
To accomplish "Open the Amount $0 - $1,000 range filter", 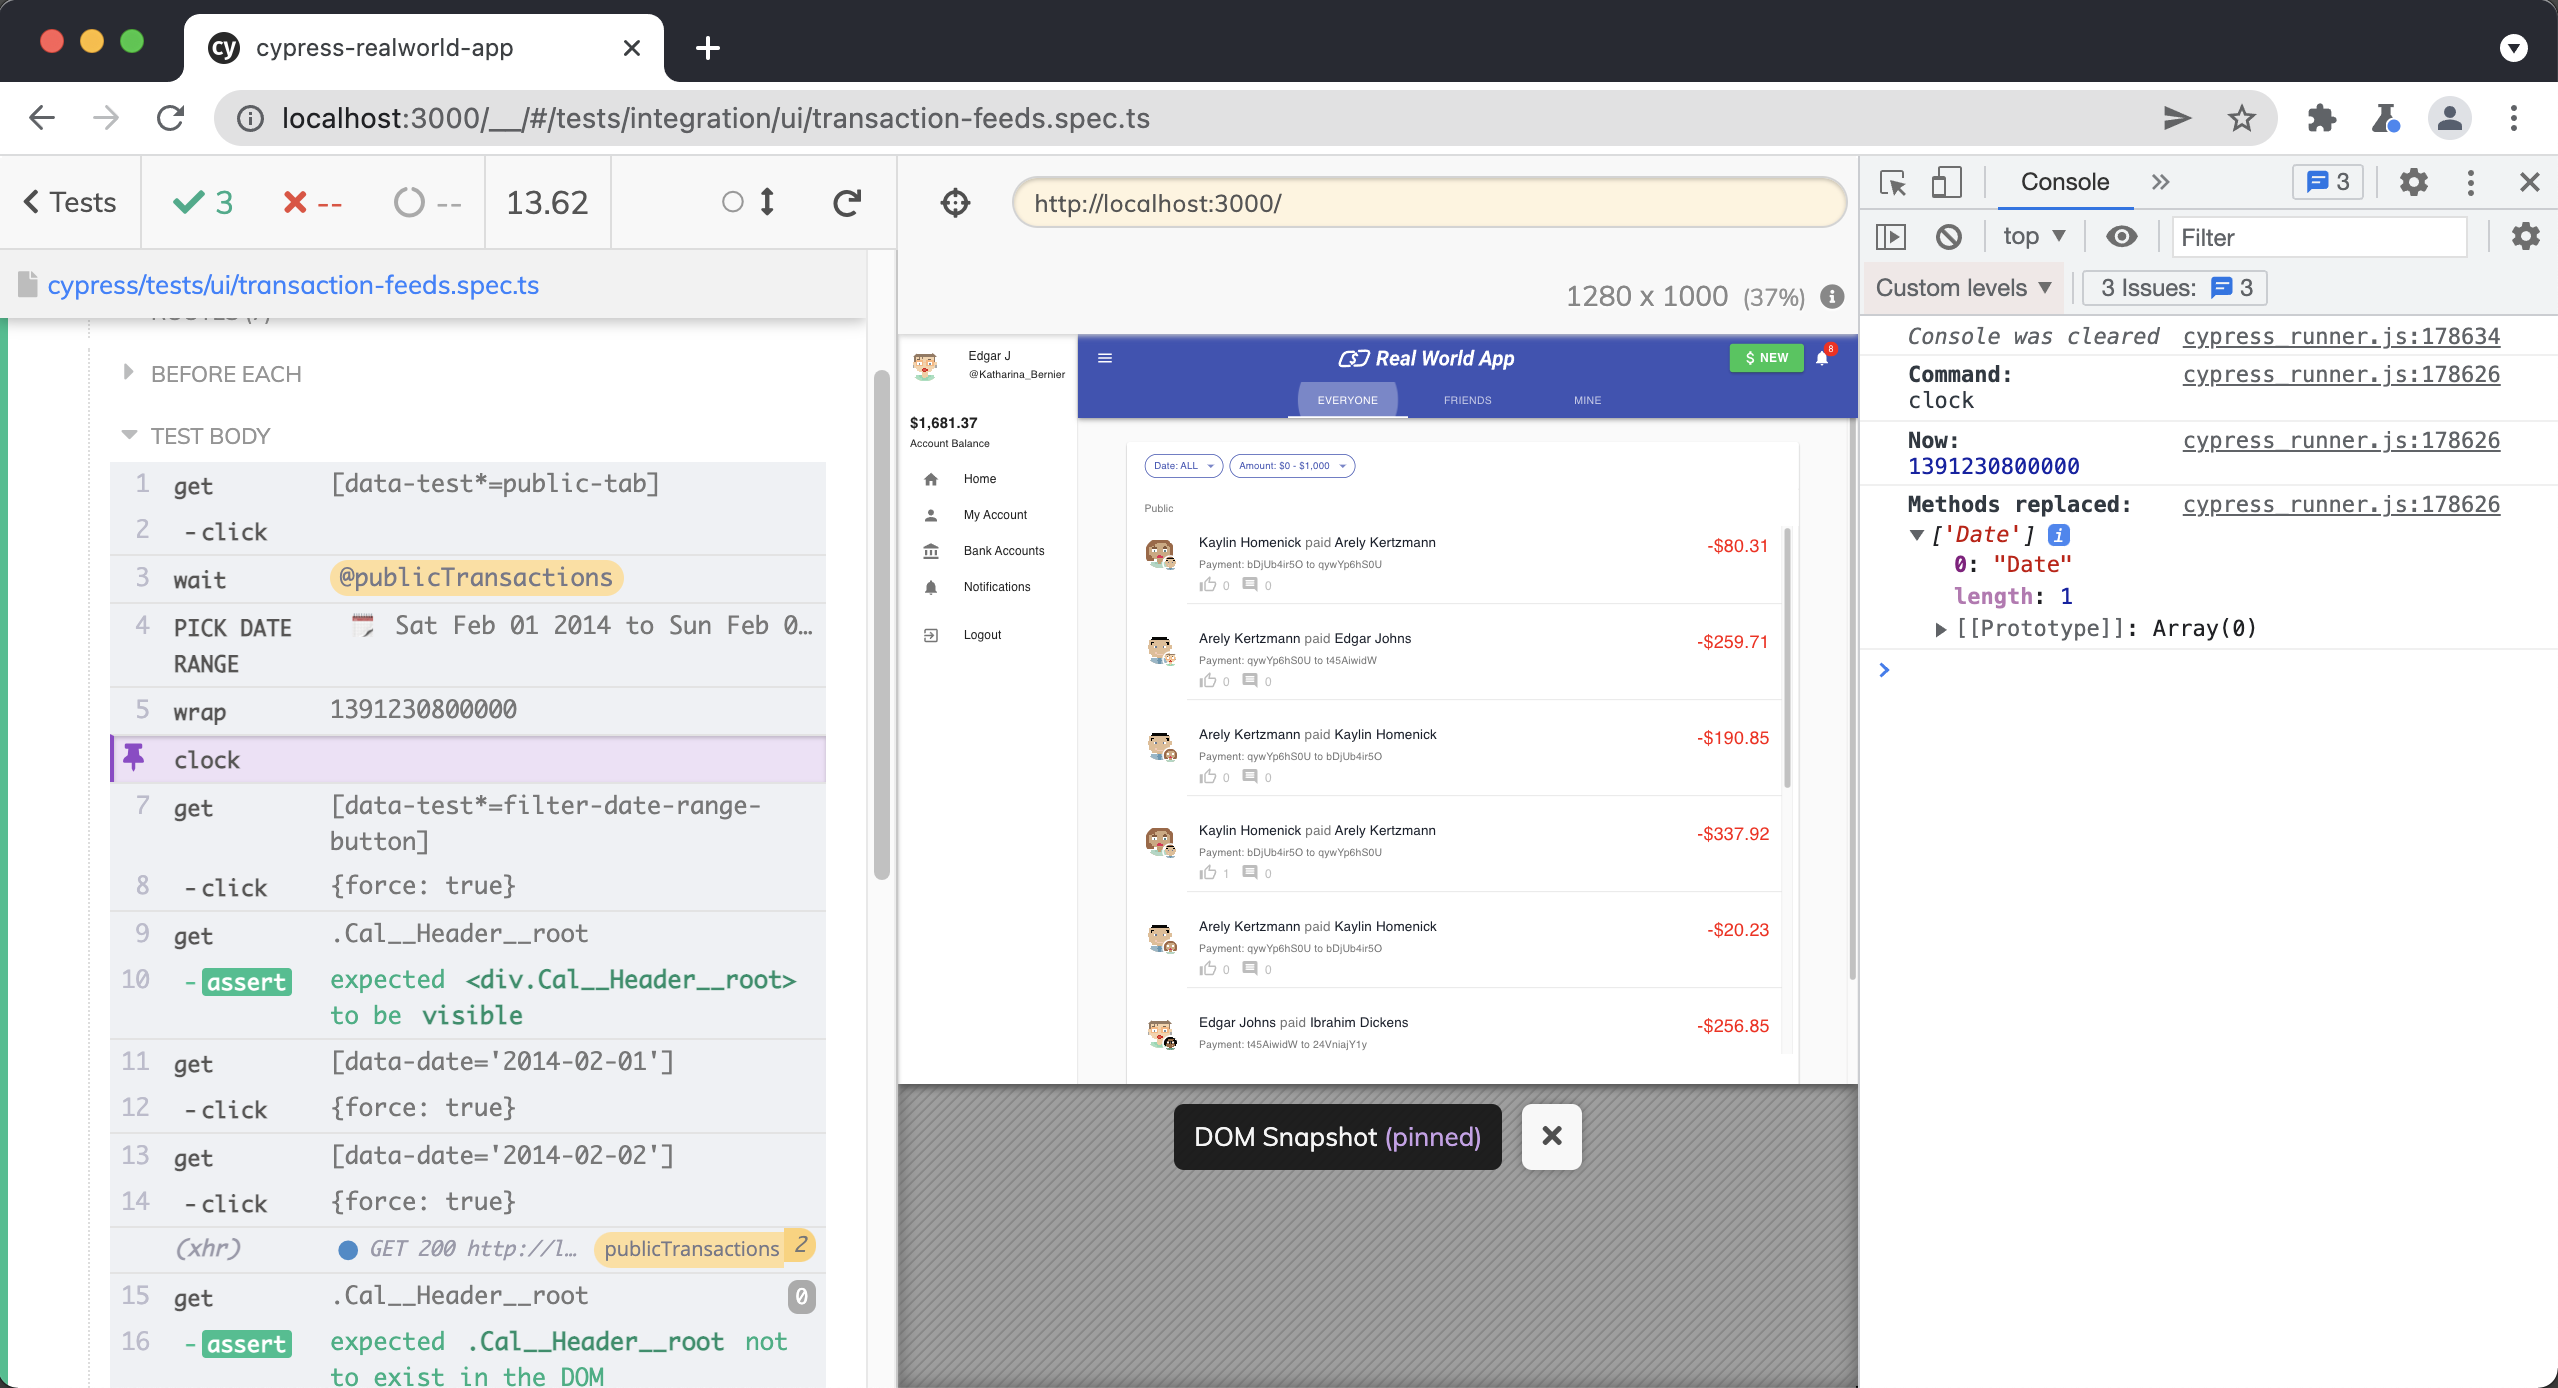I will [x=1292, y=465].
